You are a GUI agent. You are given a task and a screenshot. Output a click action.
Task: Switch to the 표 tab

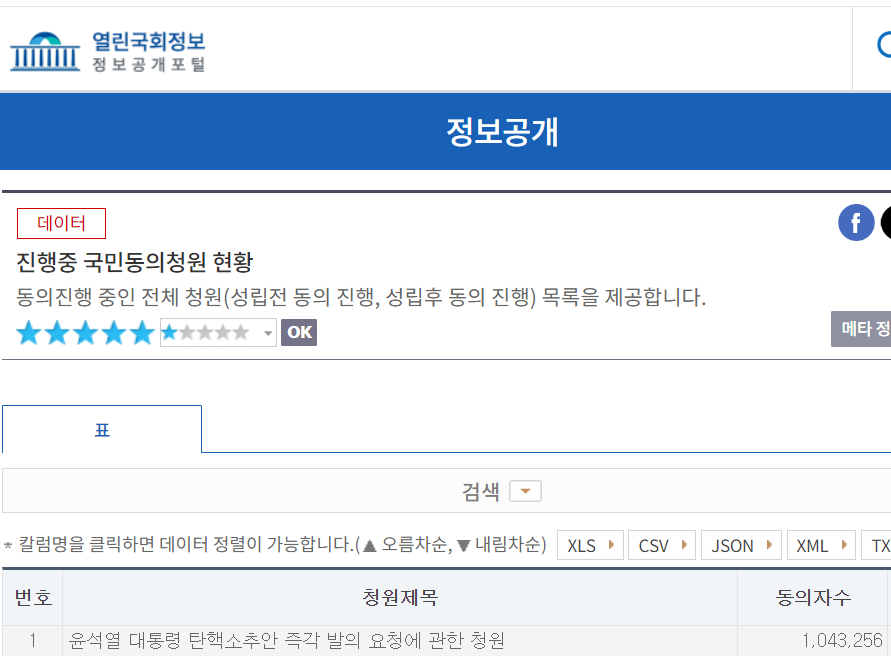[x=101, y=428]
